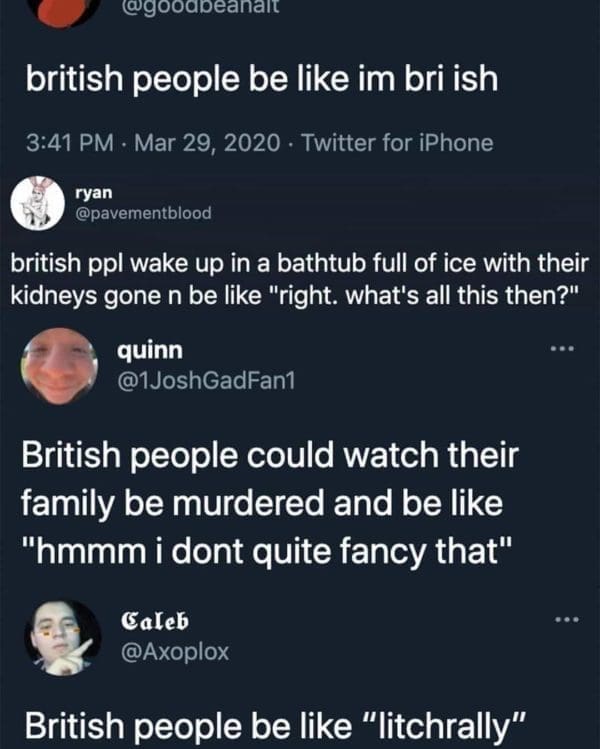Visit @Axoplox profile handle
This screenshot has width=600, height=749.
(x=175, y=652)
